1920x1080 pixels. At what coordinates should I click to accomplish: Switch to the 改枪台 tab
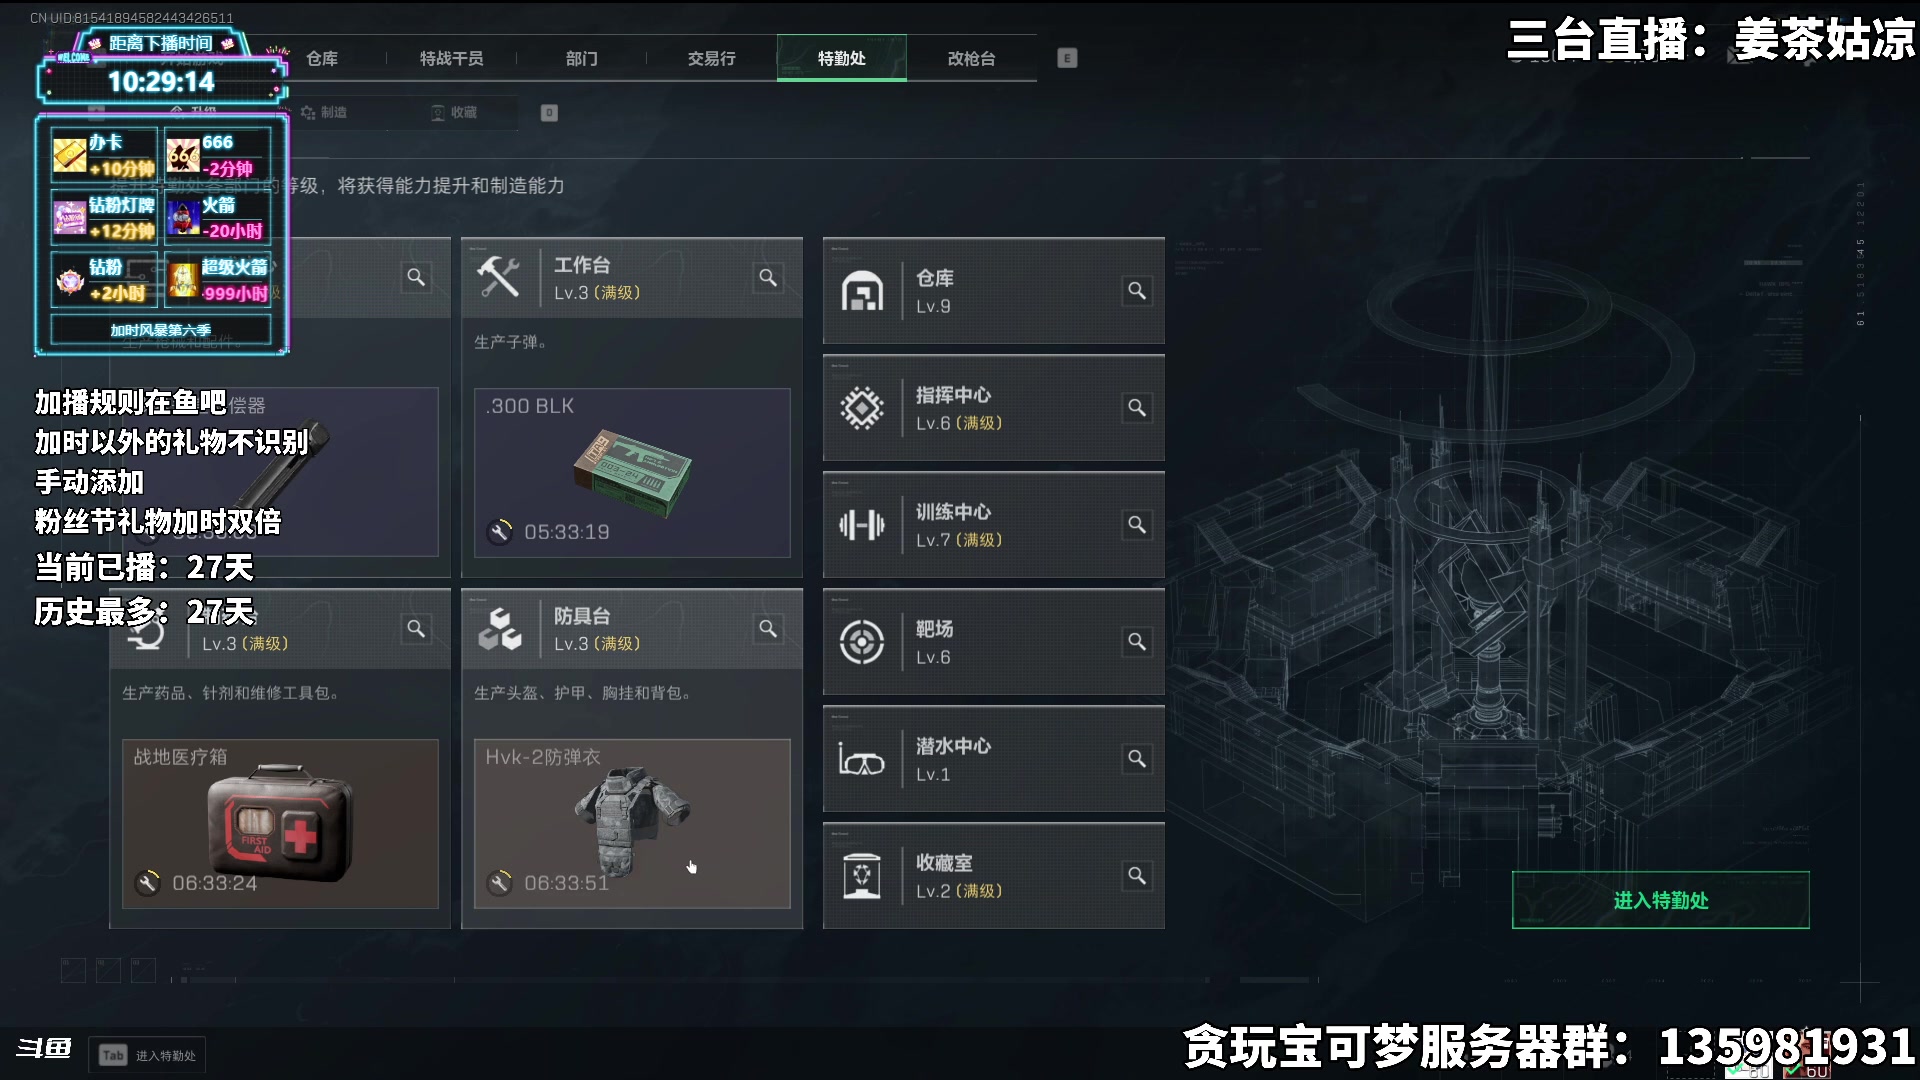972,58
